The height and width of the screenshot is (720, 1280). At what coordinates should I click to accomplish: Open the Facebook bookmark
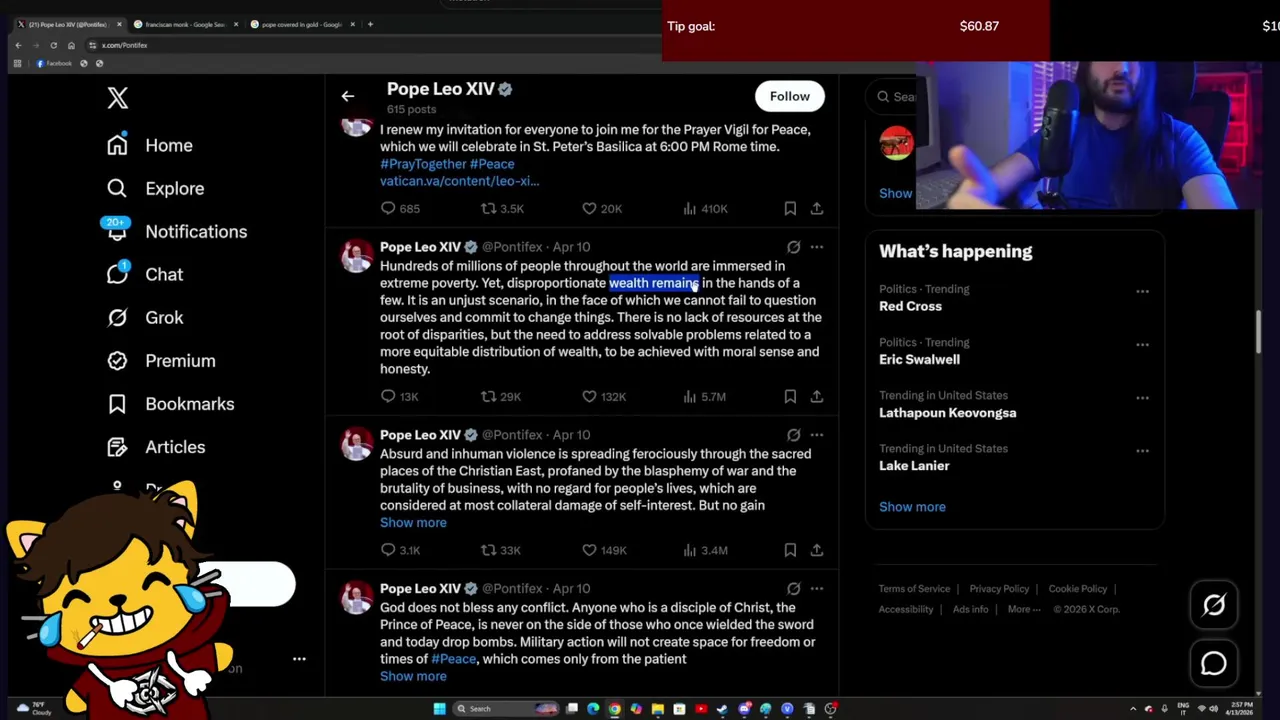point(54,63)
